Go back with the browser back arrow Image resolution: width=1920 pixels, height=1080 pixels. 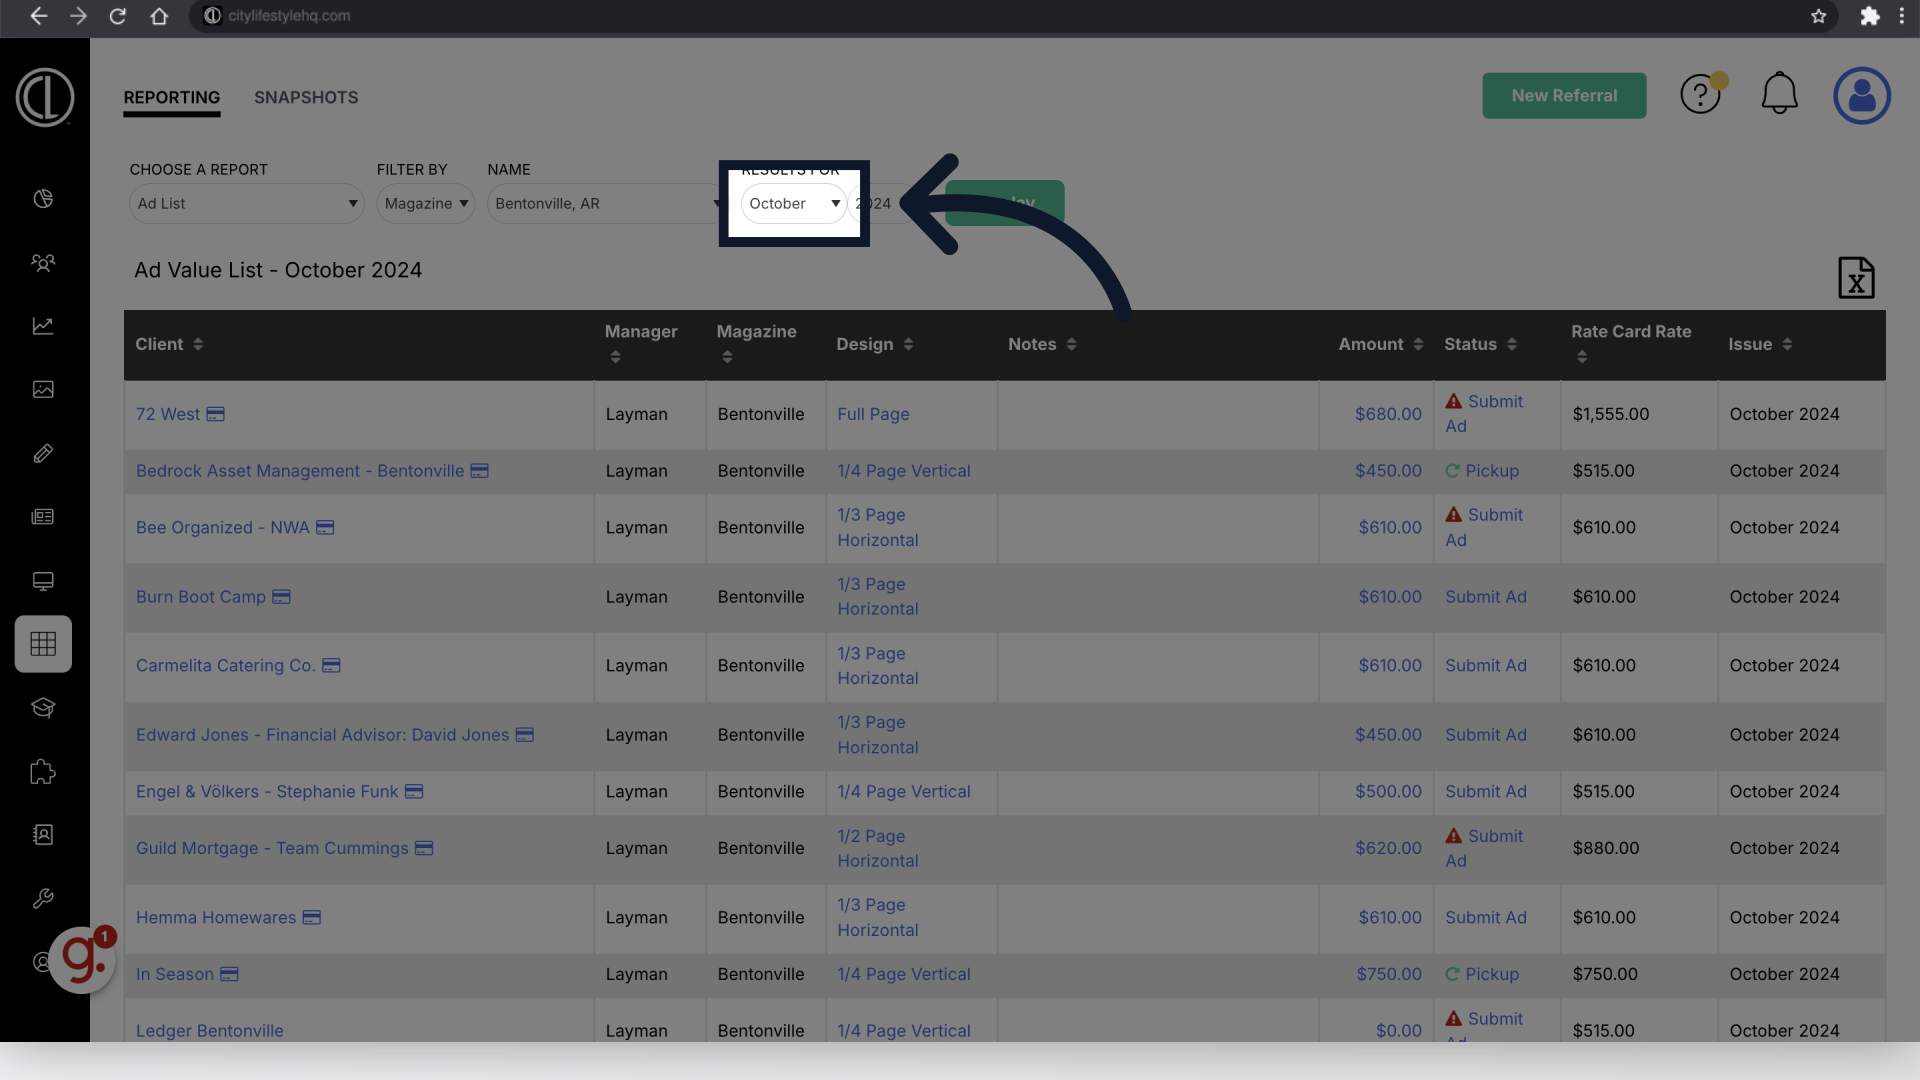(38, 16)
